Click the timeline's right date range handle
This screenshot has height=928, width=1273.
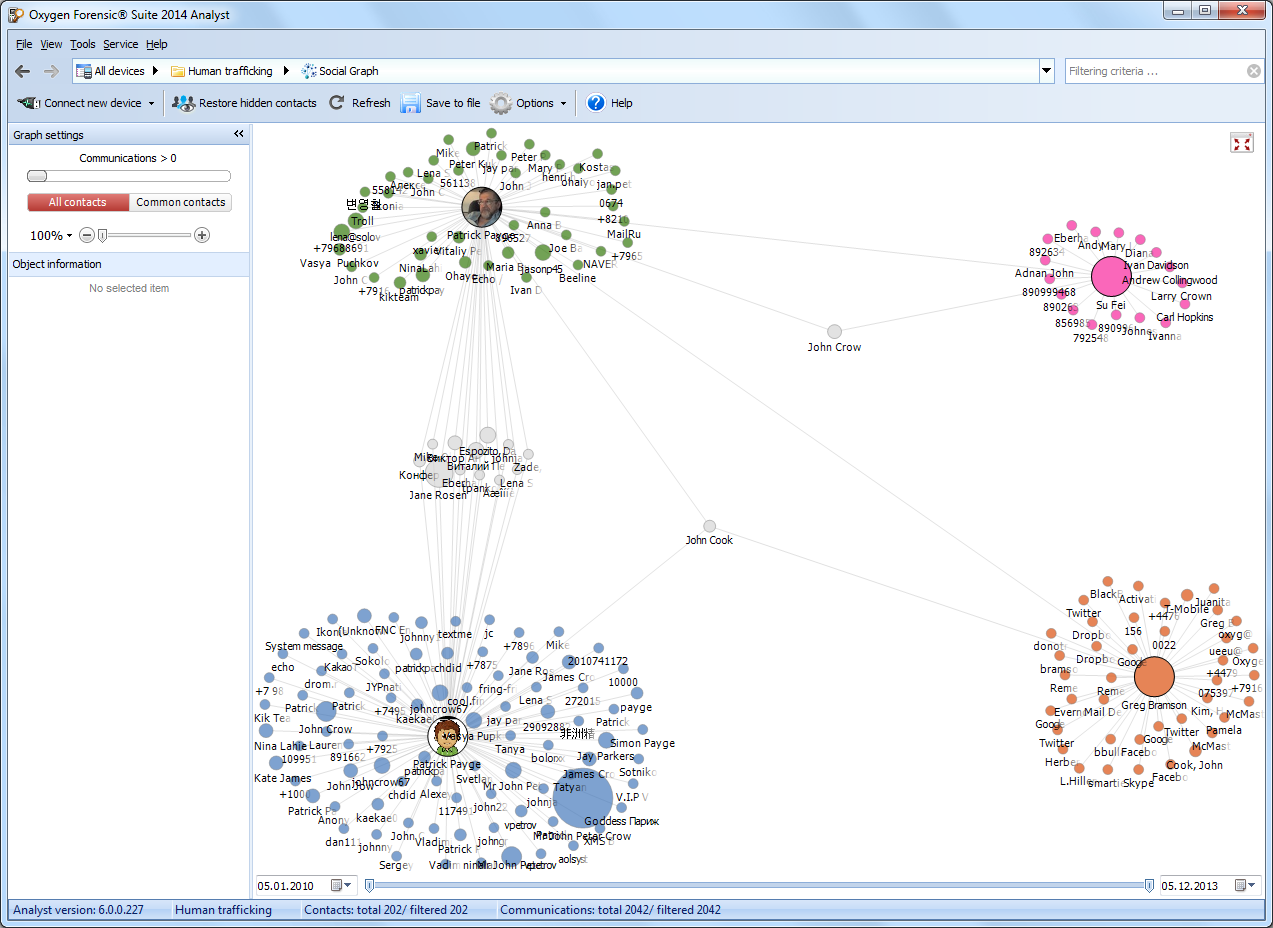click(x=1149, y=885)
